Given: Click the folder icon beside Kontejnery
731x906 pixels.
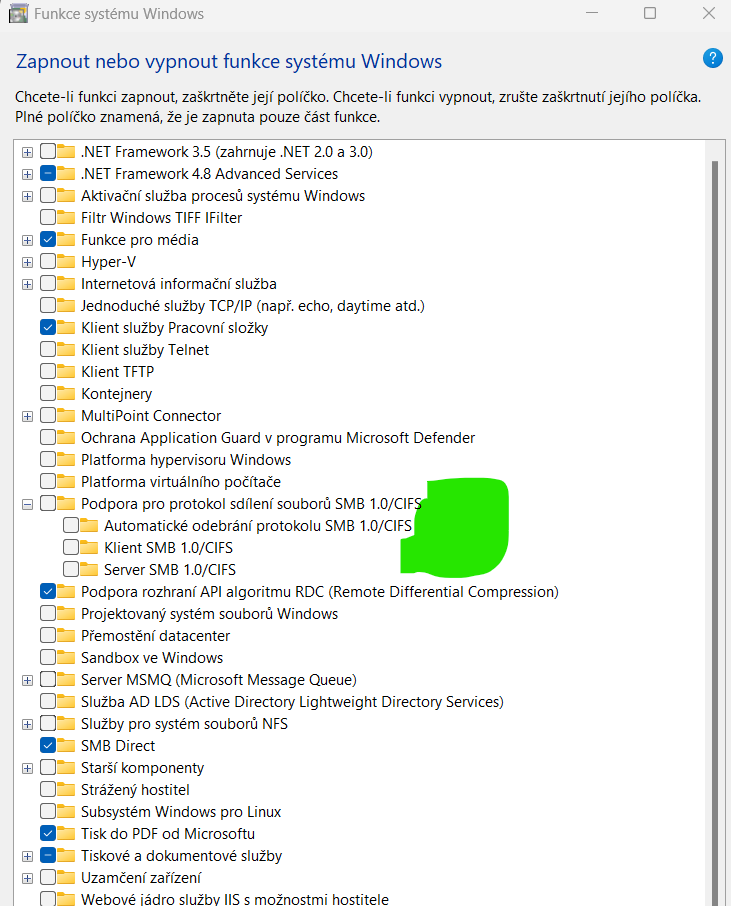Looking at the screenshot, I should pyautogui.click(x=66, y=393).
